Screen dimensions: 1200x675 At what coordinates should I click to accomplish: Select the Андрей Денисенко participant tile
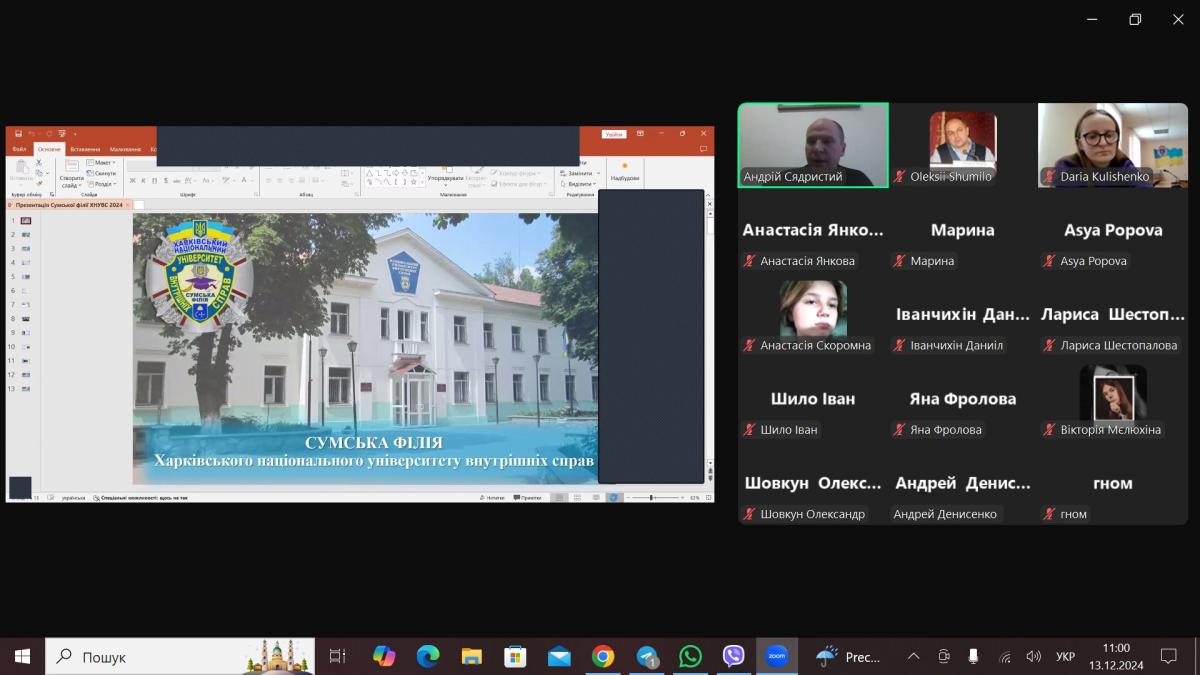pos(963,483)
